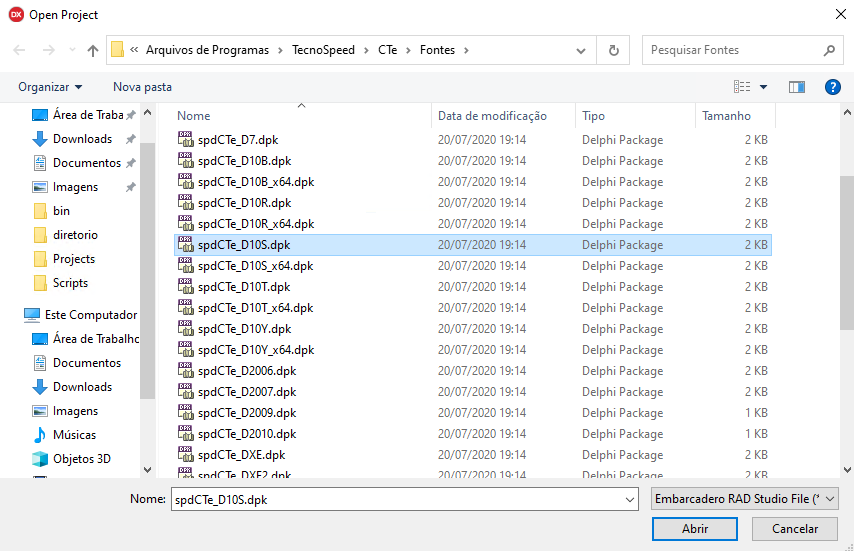Viewport: 854px width, 551px height.
Task: Select file spdCTe_D7.dpk
Action: (238, 140)
